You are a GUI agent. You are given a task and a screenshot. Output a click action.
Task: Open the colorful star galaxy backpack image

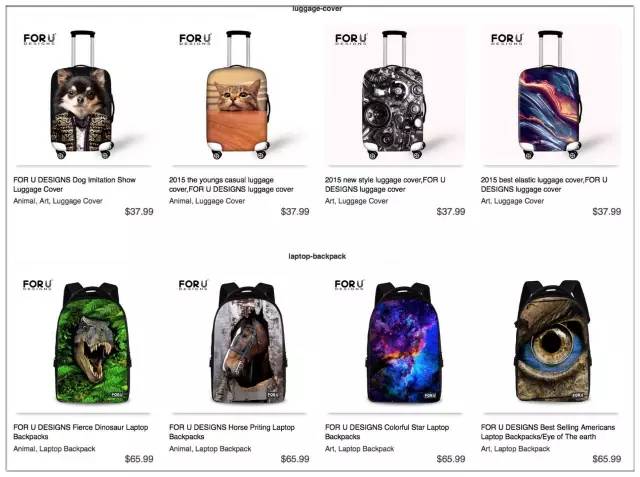[395, 343]
